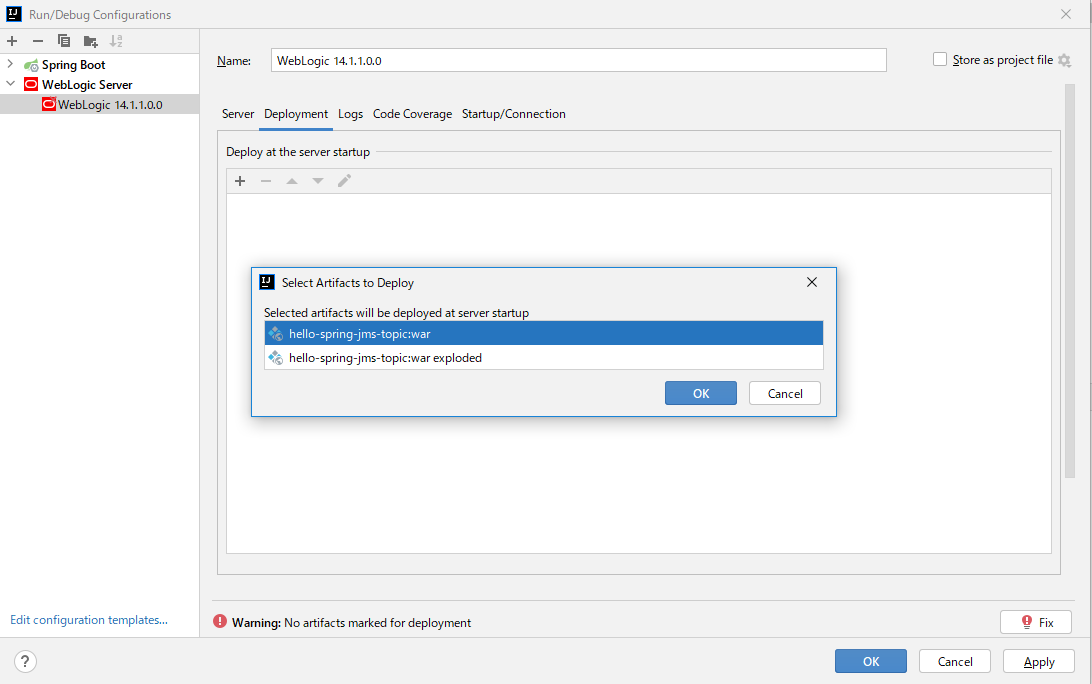Image resolution: width=1092 pixels, height=684 pixels.
Task: Click the right-side vertical scrollbar
Action: [1070, 281]
